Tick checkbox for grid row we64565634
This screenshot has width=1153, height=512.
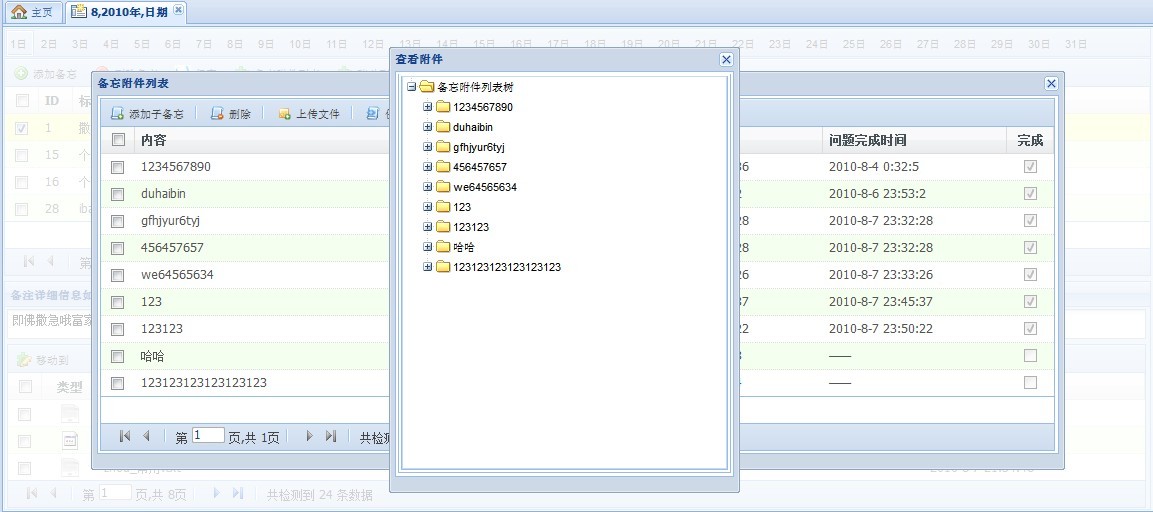pos(118,276)
